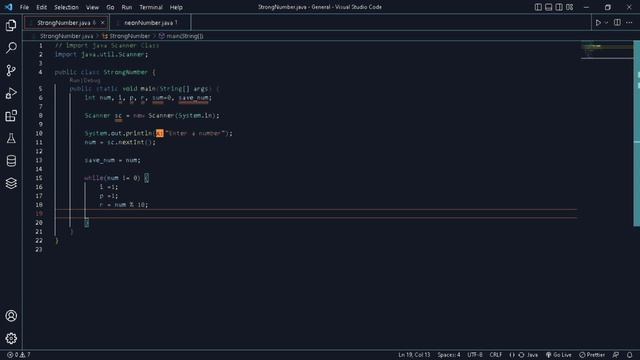Change indentation via Spaces: 4
The width and height of the screenshot is (640, 360).
coord(449,355)
